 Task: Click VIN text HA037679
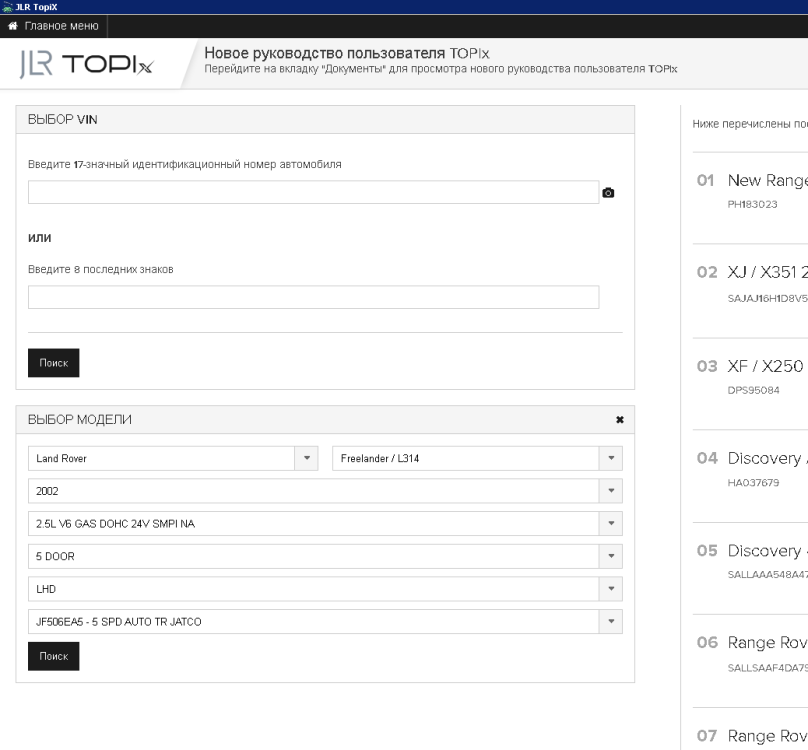pos(753,483)
